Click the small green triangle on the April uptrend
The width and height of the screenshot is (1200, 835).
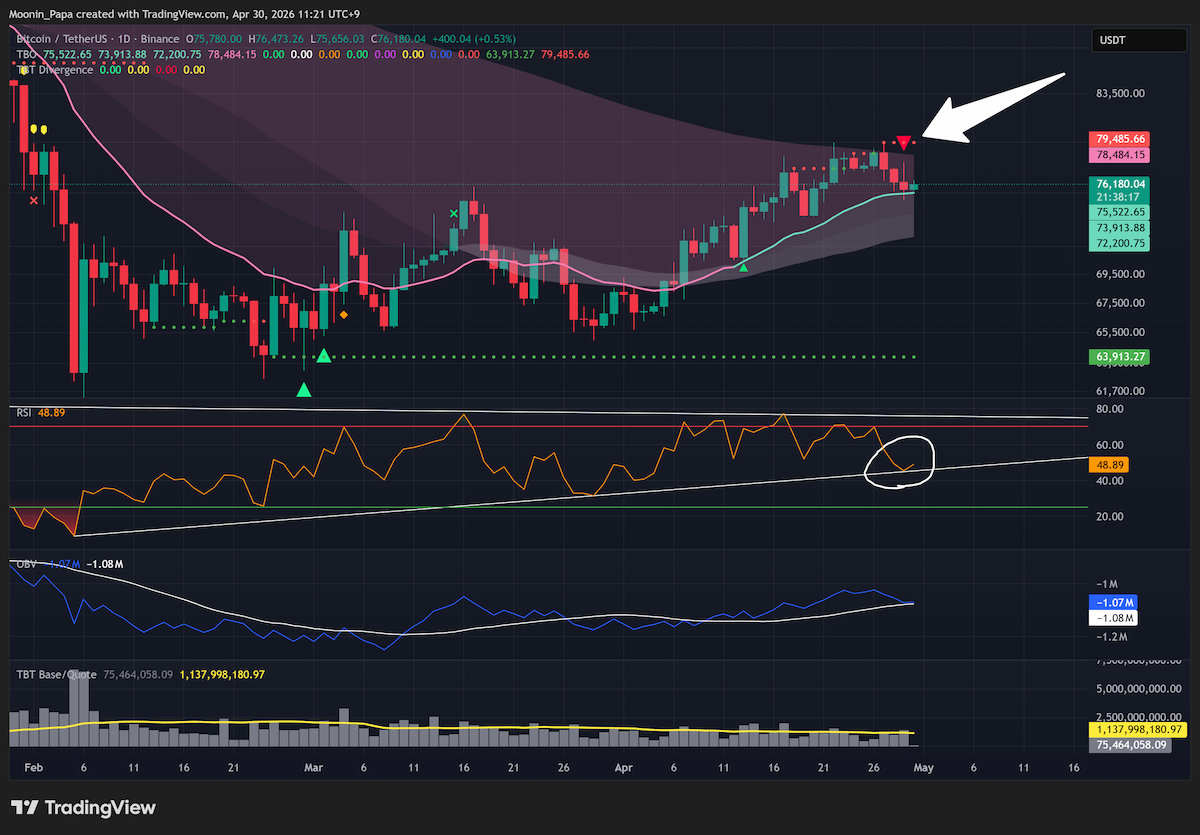point(743,266)
